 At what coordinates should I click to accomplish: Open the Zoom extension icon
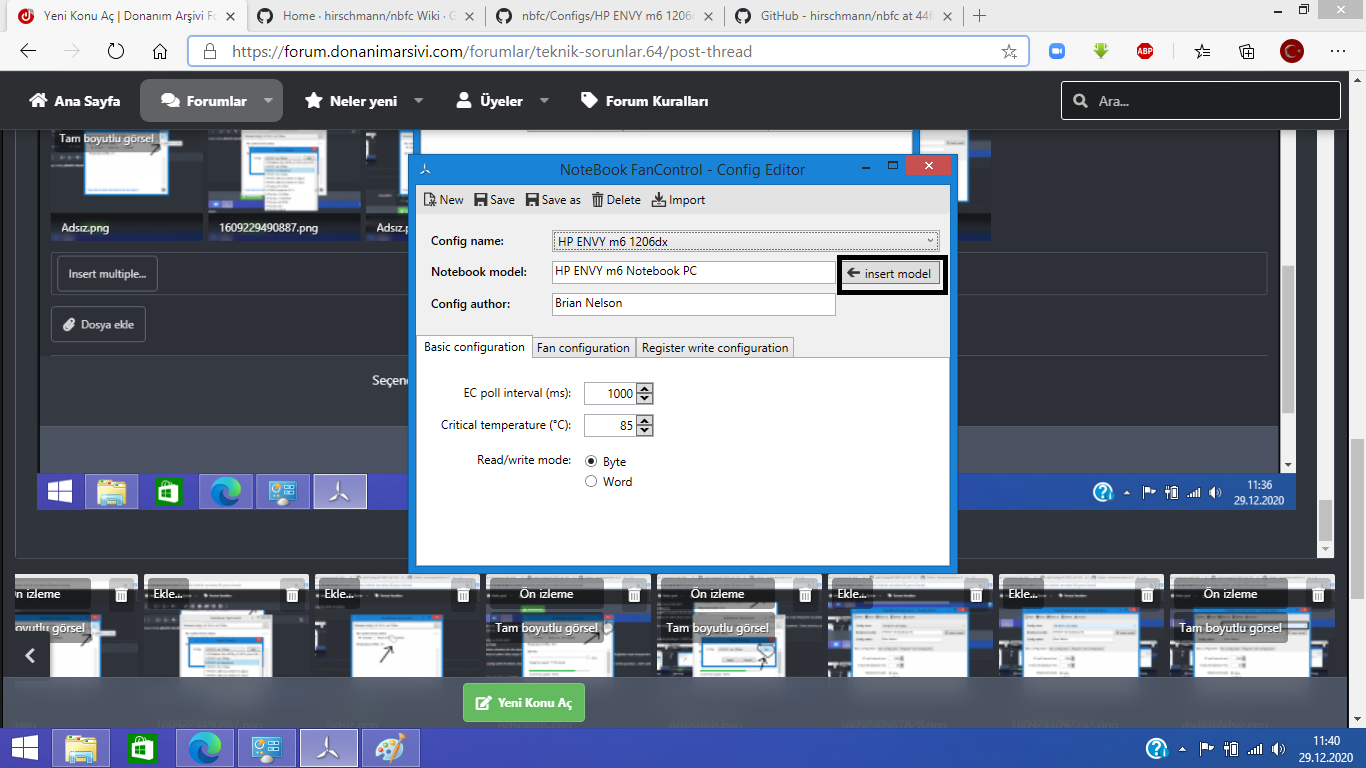1057,51
